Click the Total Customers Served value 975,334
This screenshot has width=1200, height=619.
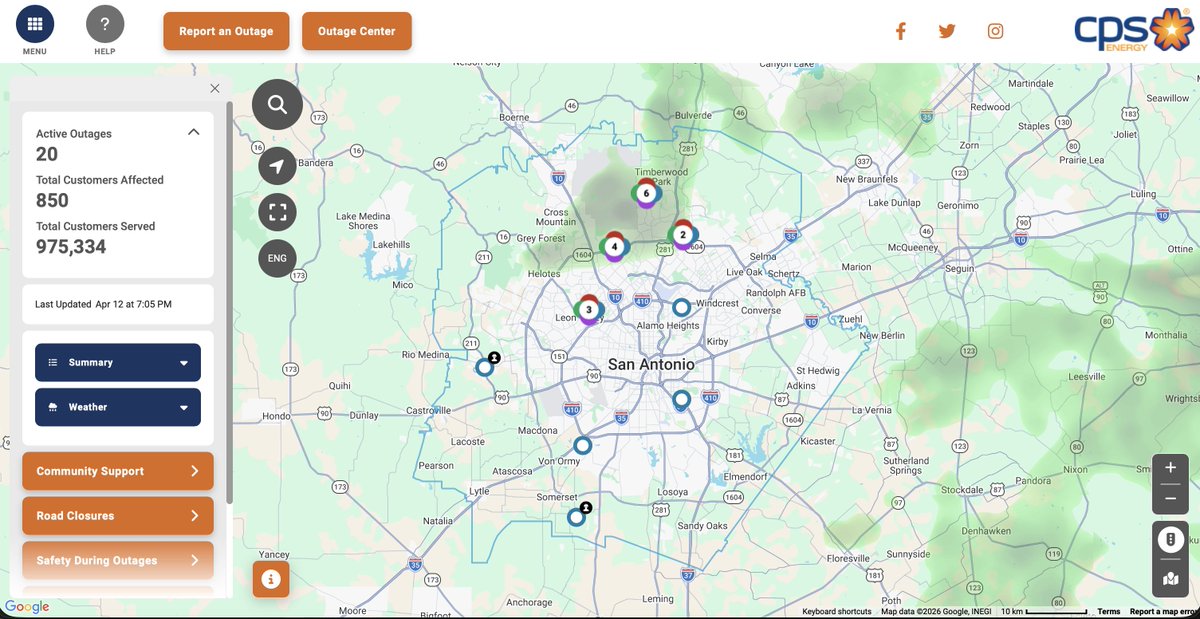point(71,246)
